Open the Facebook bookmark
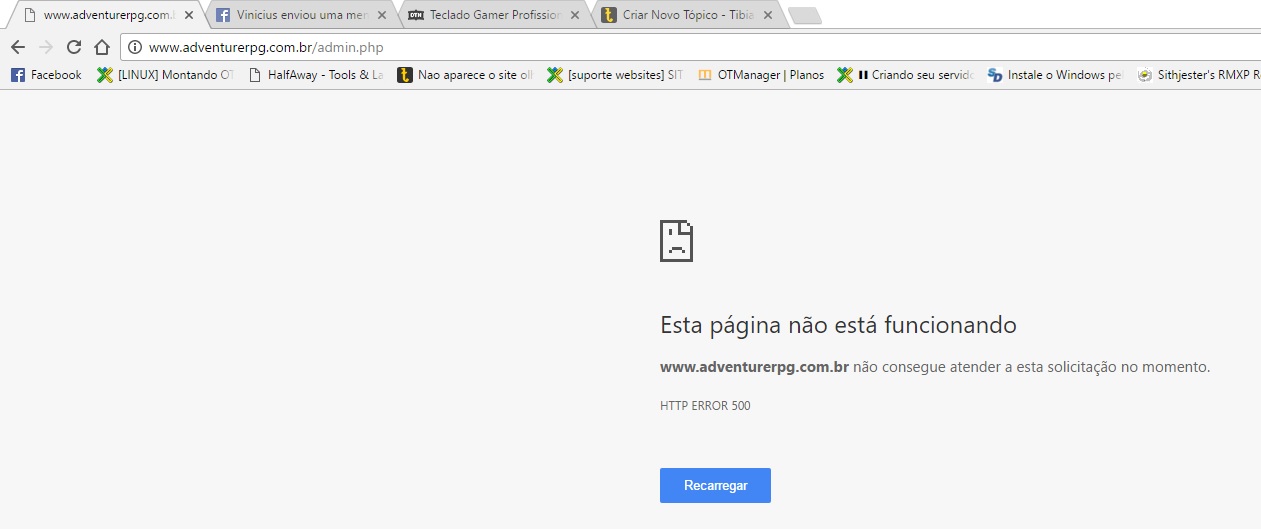This screenshot has height=529, width=1261. [x=46, y=75]
